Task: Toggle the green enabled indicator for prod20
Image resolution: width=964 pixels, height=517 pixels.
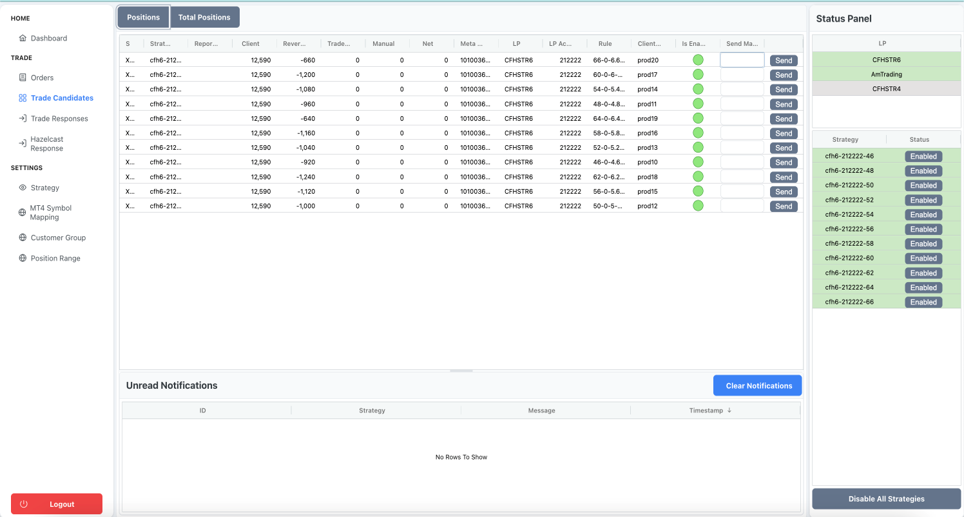Action: tap(698, 60)
